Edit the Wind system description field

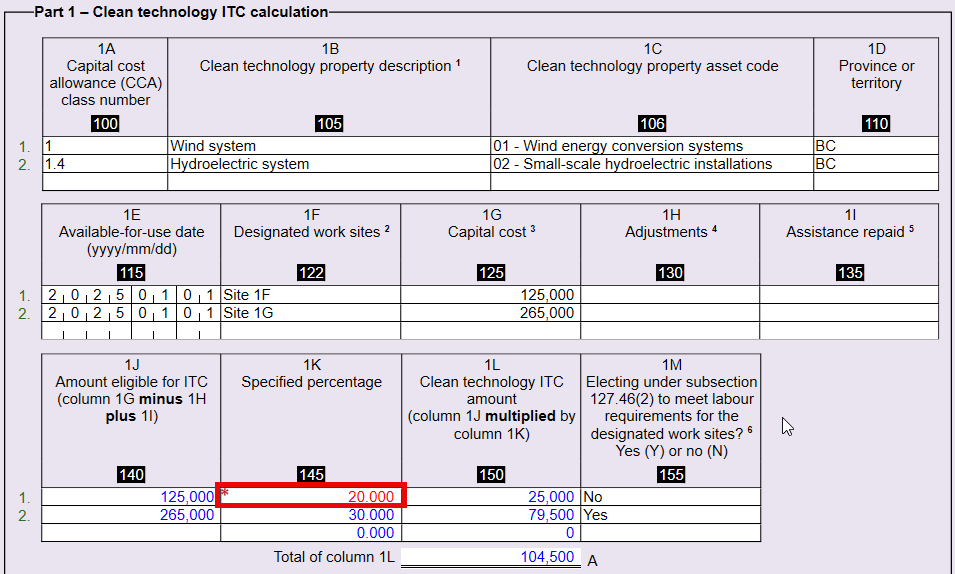click(329, 146)
